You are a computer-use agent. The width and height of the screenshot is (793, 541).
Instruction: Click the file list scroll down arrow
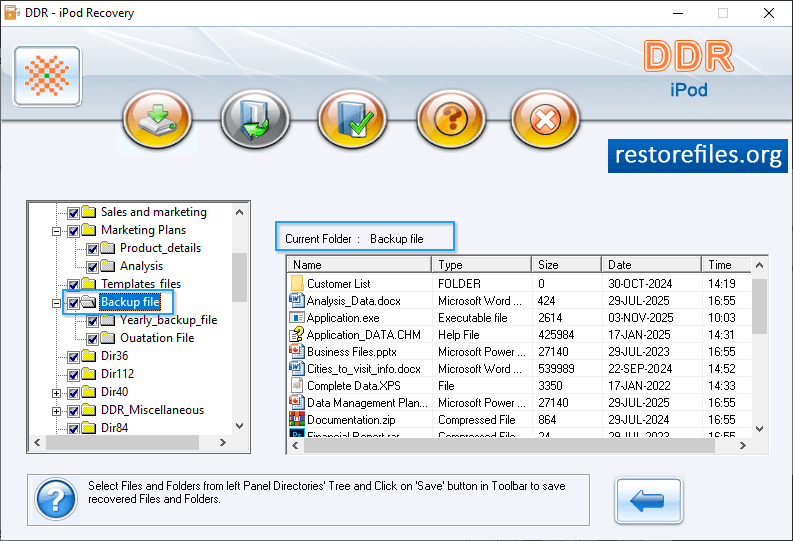click(x=760, y=429)
